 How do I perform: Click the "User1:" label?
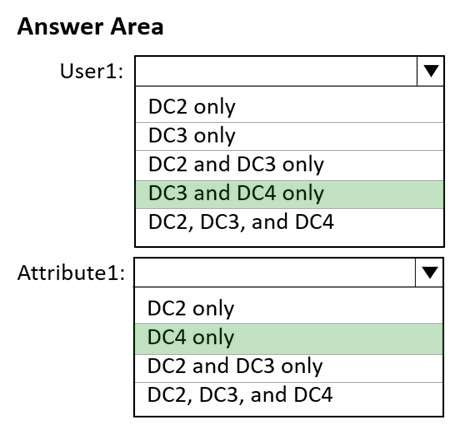92,71
